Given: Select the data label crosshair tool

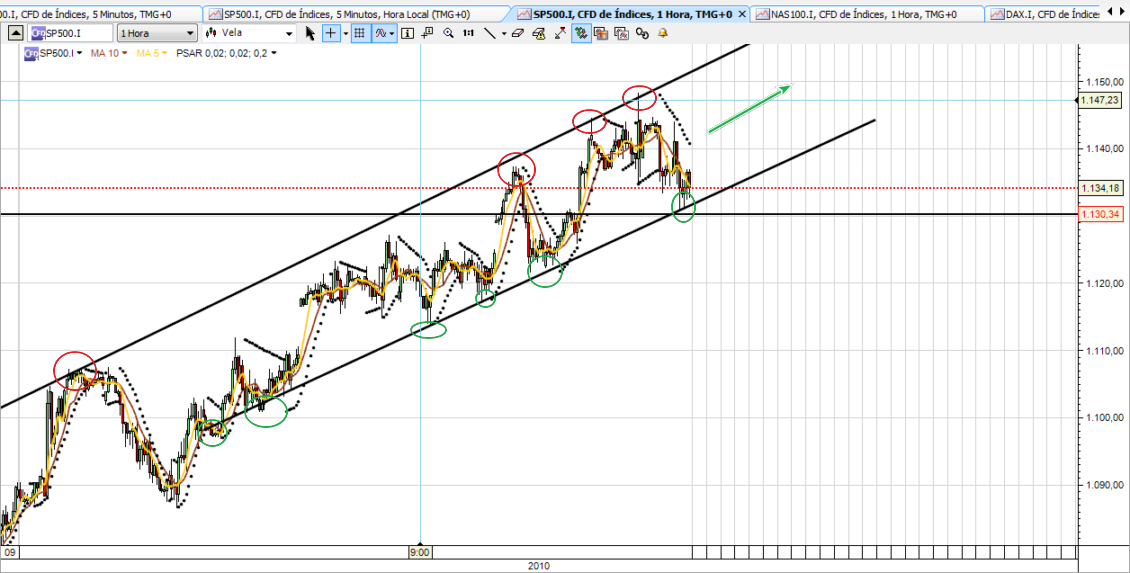Looking at the screenshot, I should [429, 32].
